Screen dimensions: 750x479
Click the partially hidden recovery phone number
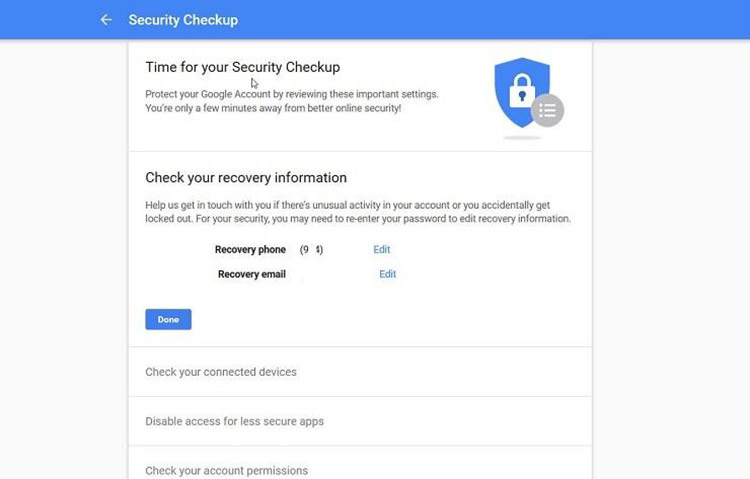(x=312, y=250)
